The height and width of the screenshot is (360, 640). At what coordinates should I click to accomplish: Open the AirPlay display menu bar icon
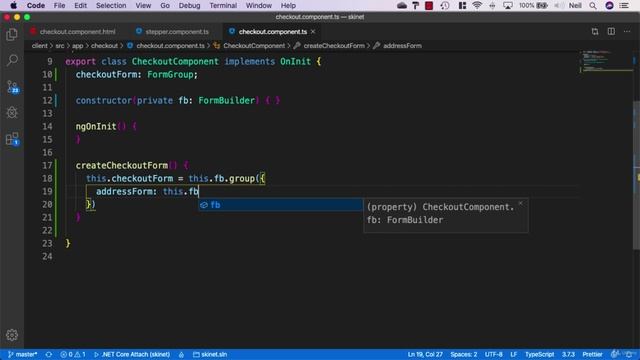[x=508, y=5]
